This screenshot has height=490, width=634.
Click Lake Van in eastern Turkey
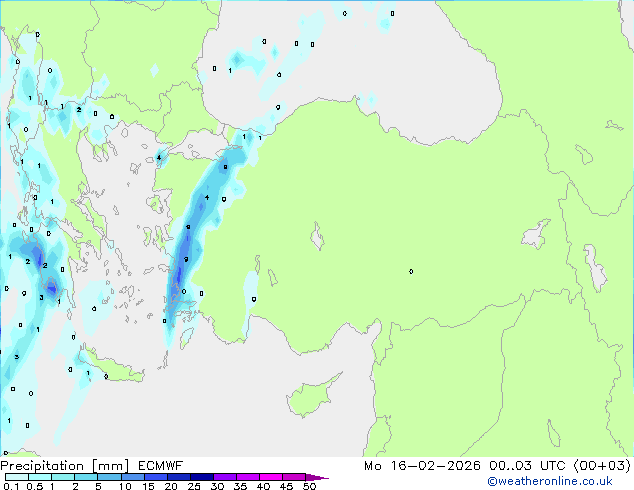(538, 236)
